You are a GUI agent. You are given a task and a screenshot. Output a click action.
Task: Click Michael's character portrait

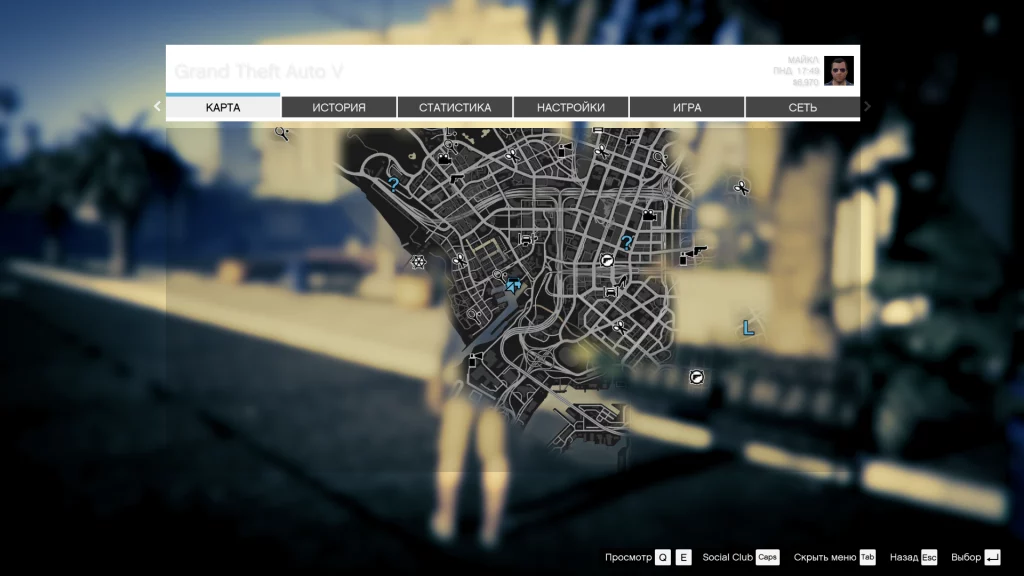click(839, 71)
